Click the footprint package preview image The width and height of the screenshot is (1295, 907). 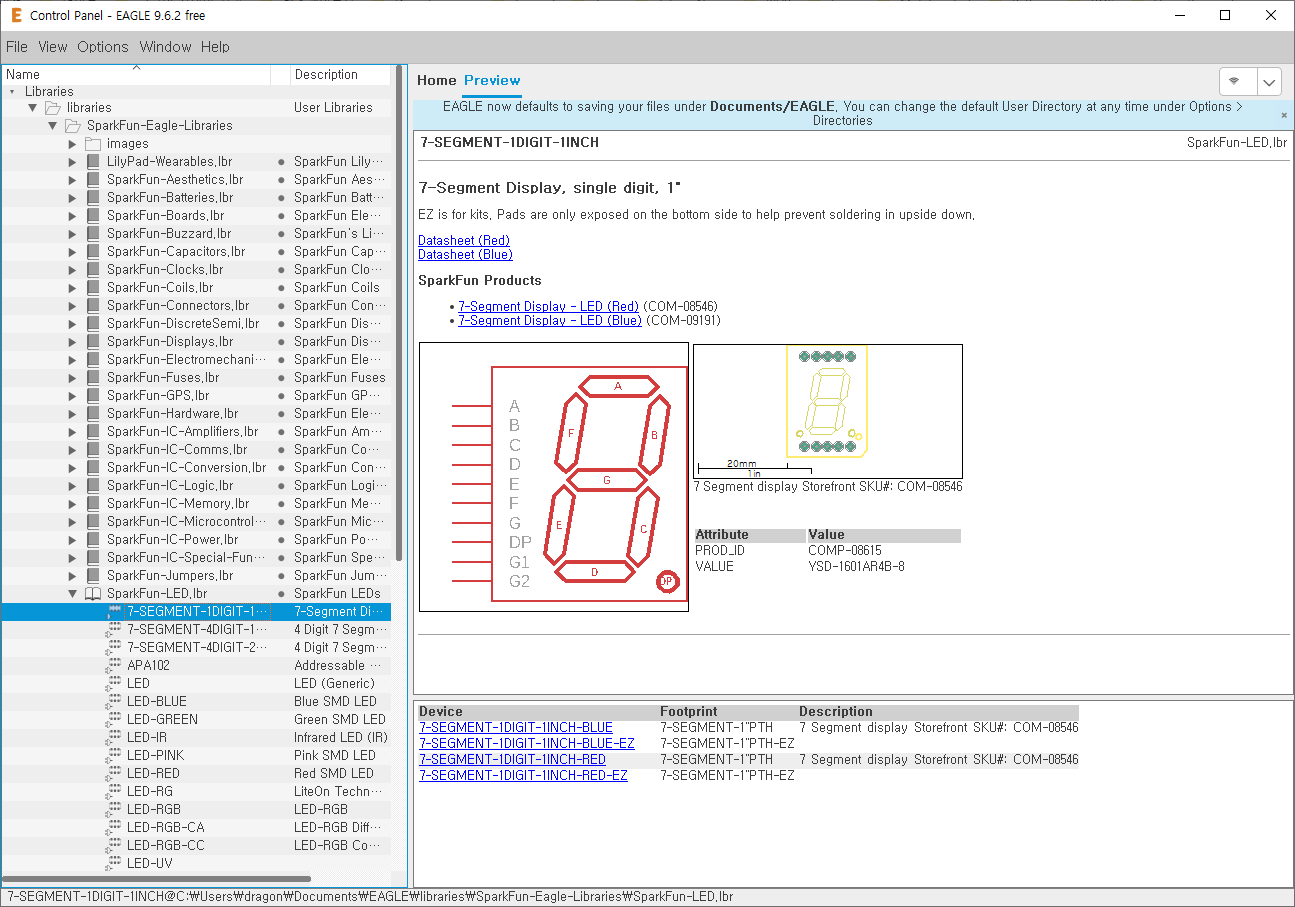(x=828, y=411)
